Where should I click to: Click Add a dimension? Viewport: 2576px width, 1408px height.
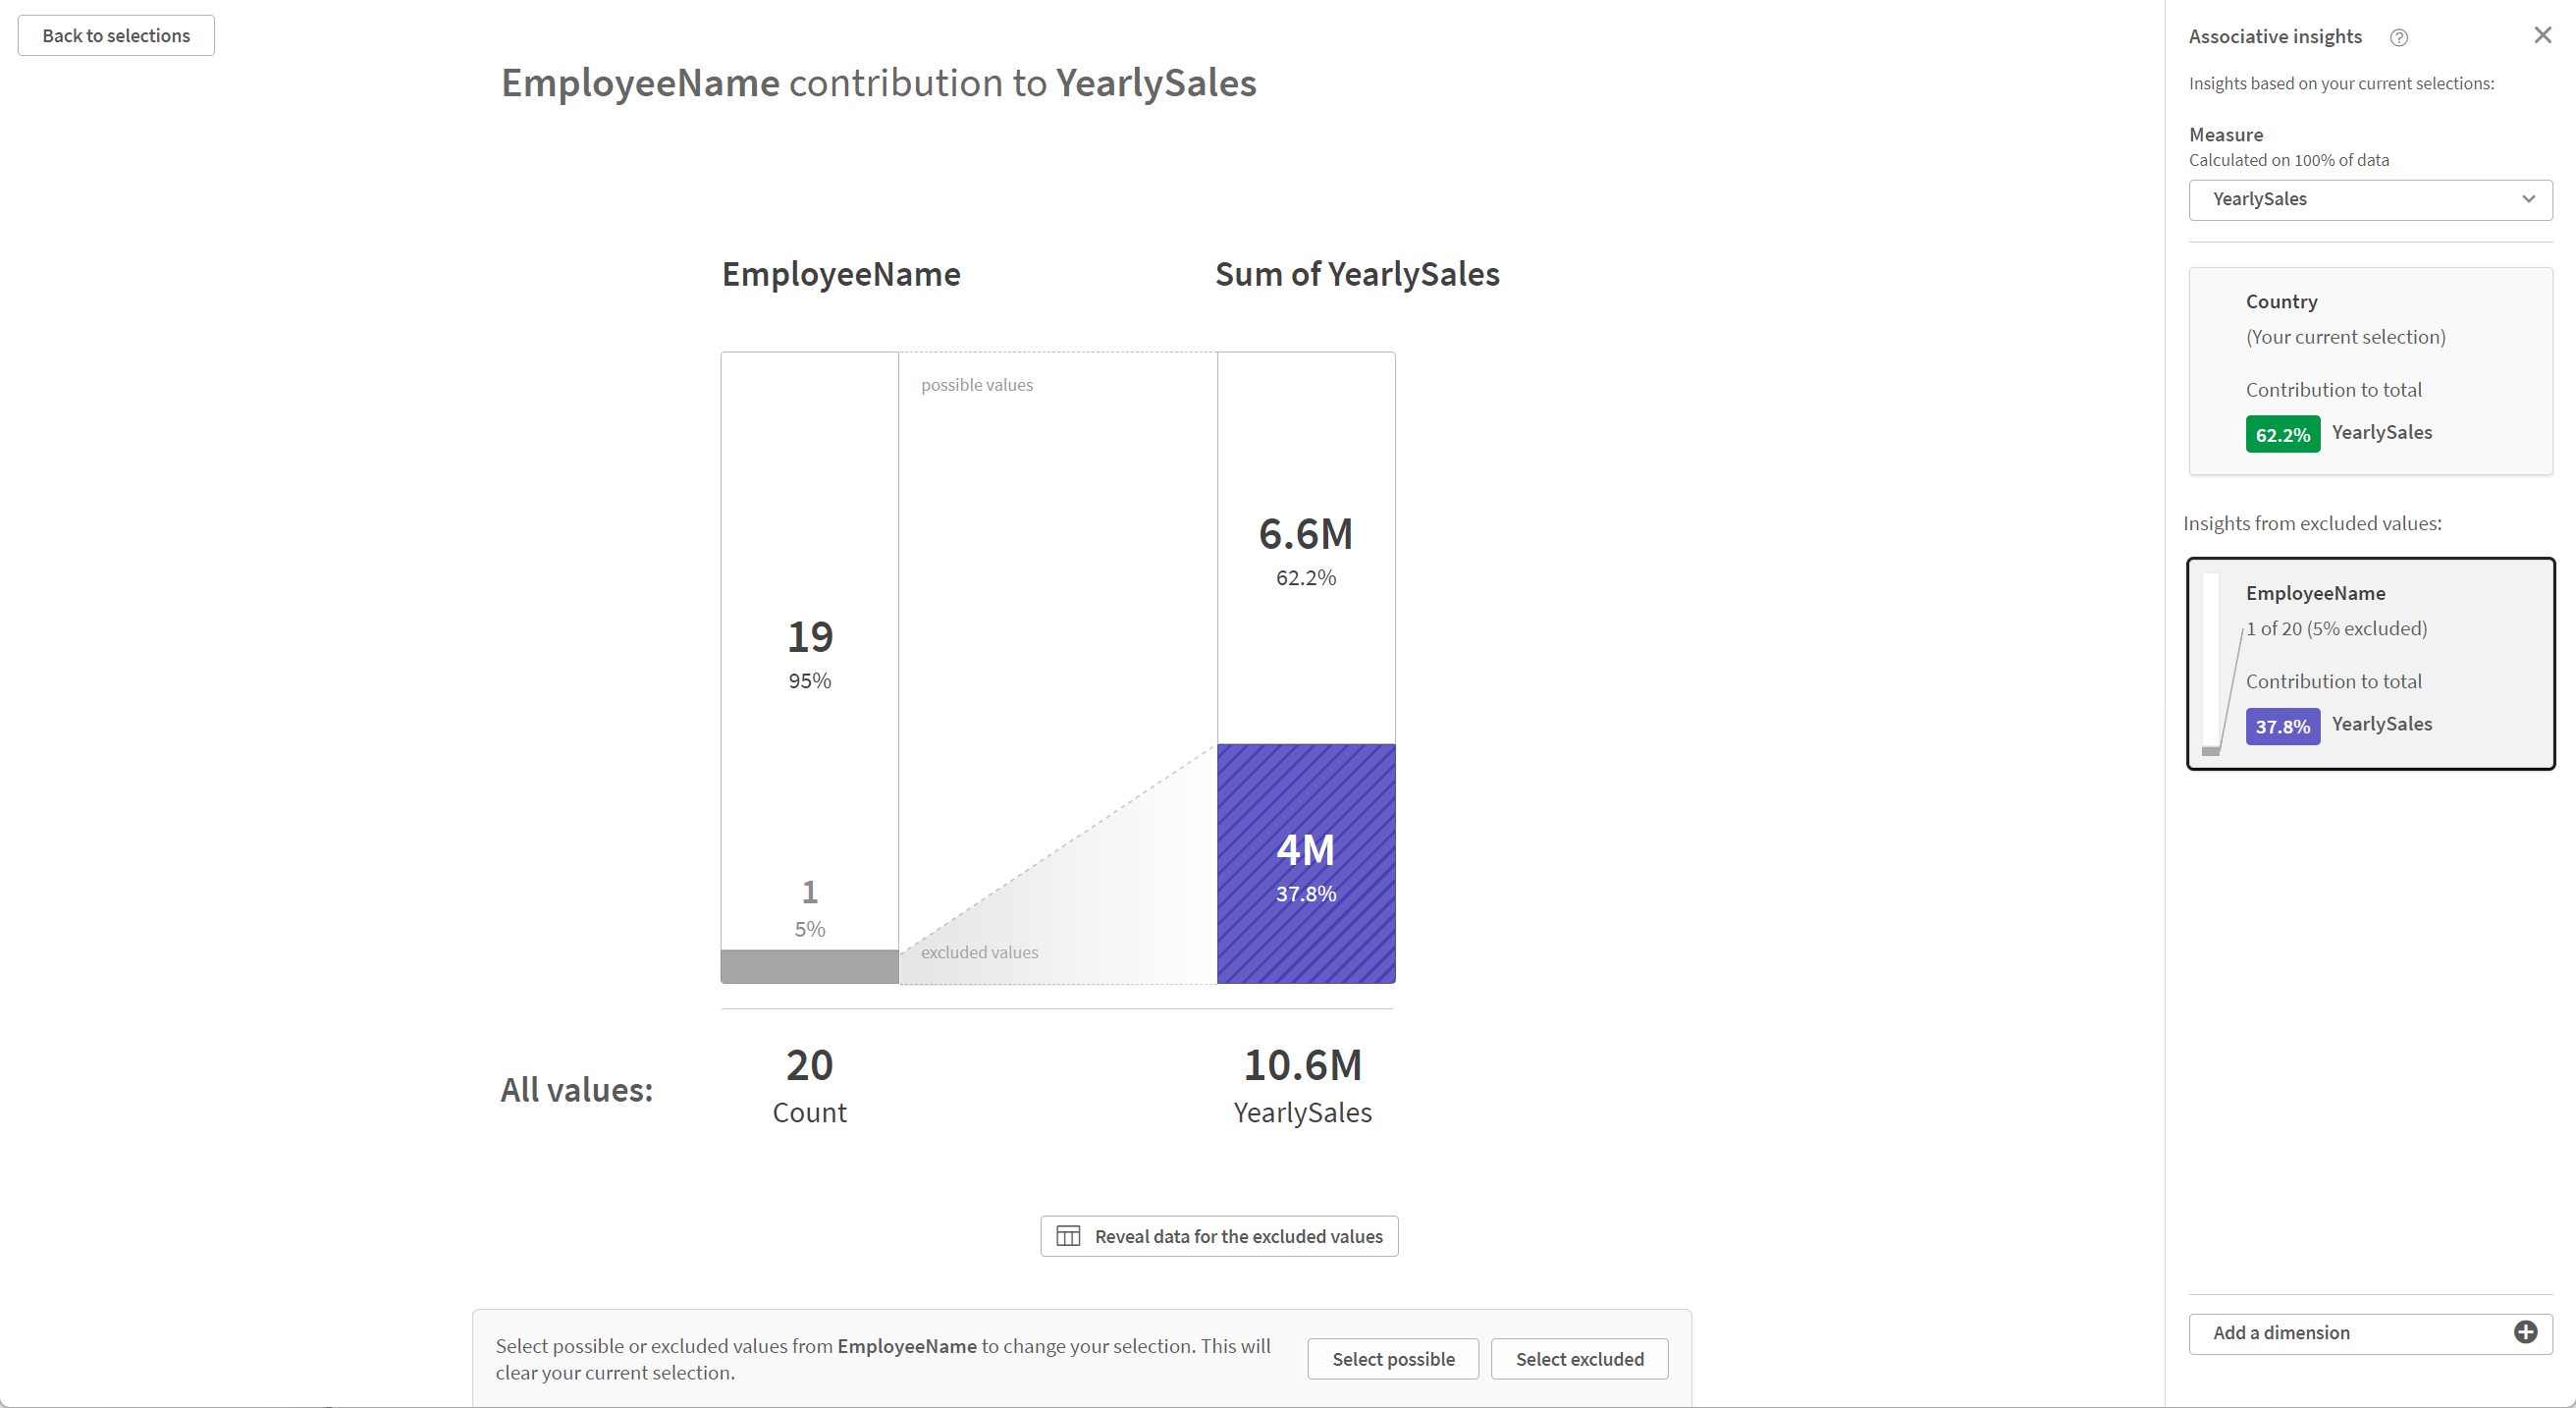[2281, 1332]
